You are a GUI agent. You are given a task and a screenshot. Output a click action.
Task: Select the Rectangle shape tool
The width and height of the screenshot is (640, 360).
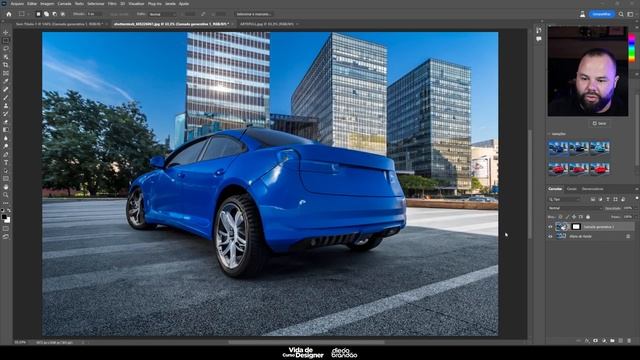tap(6, 179)
